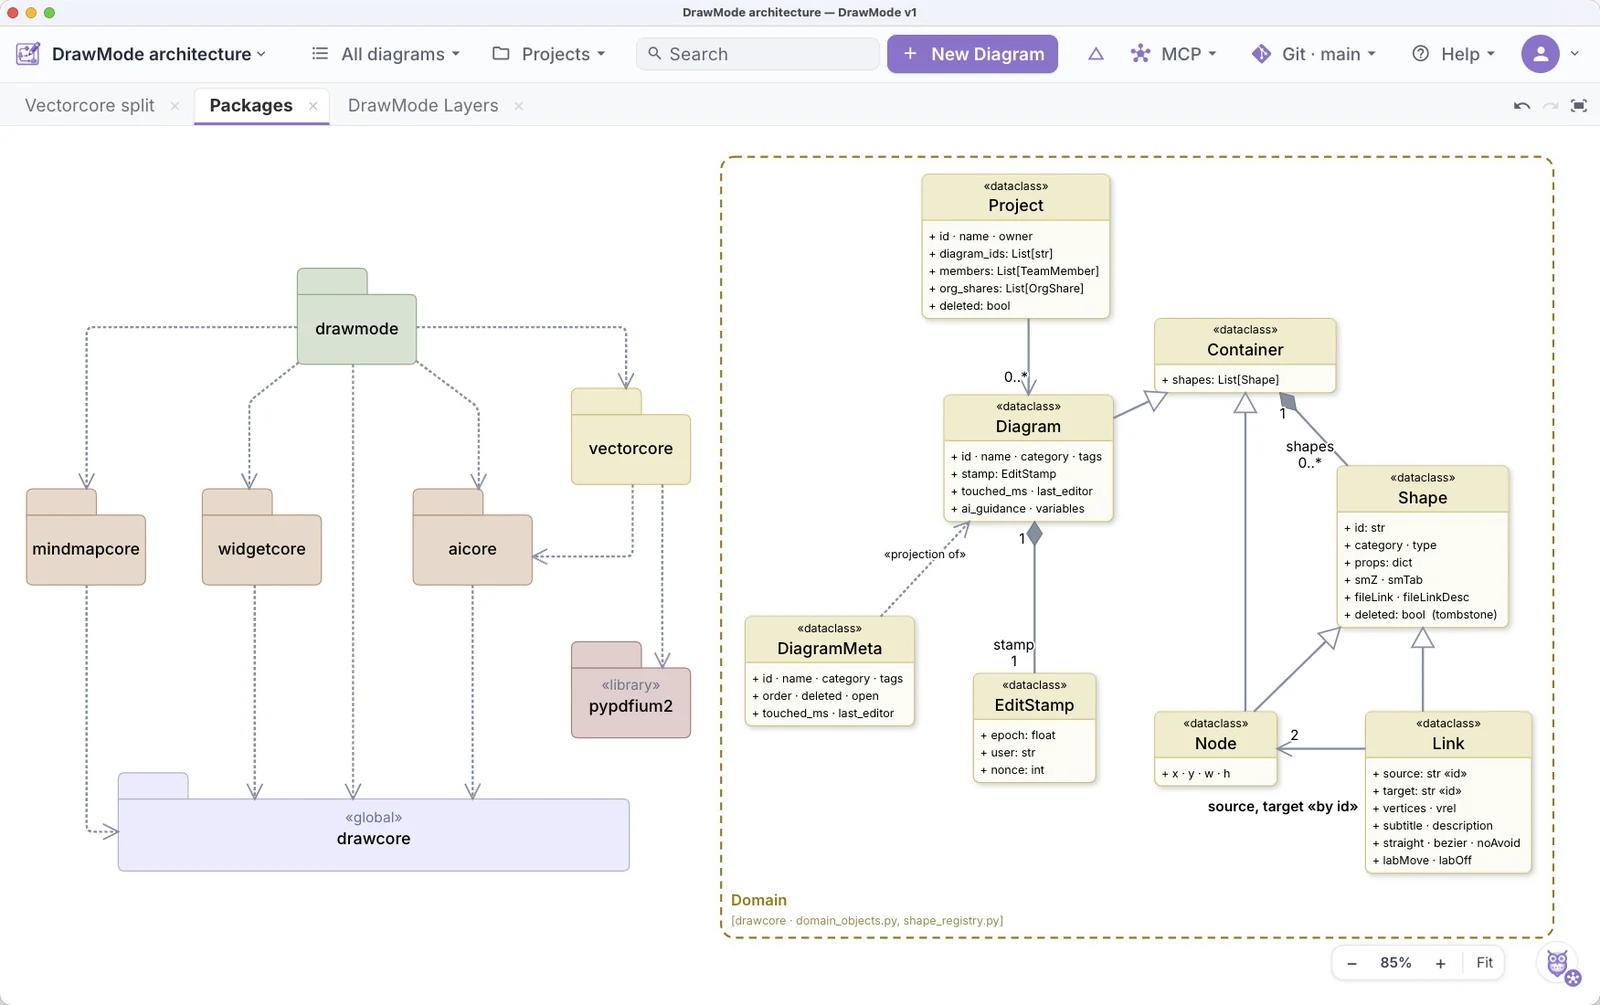Click the Git branch diamond icon

(x=1261, y=54)
